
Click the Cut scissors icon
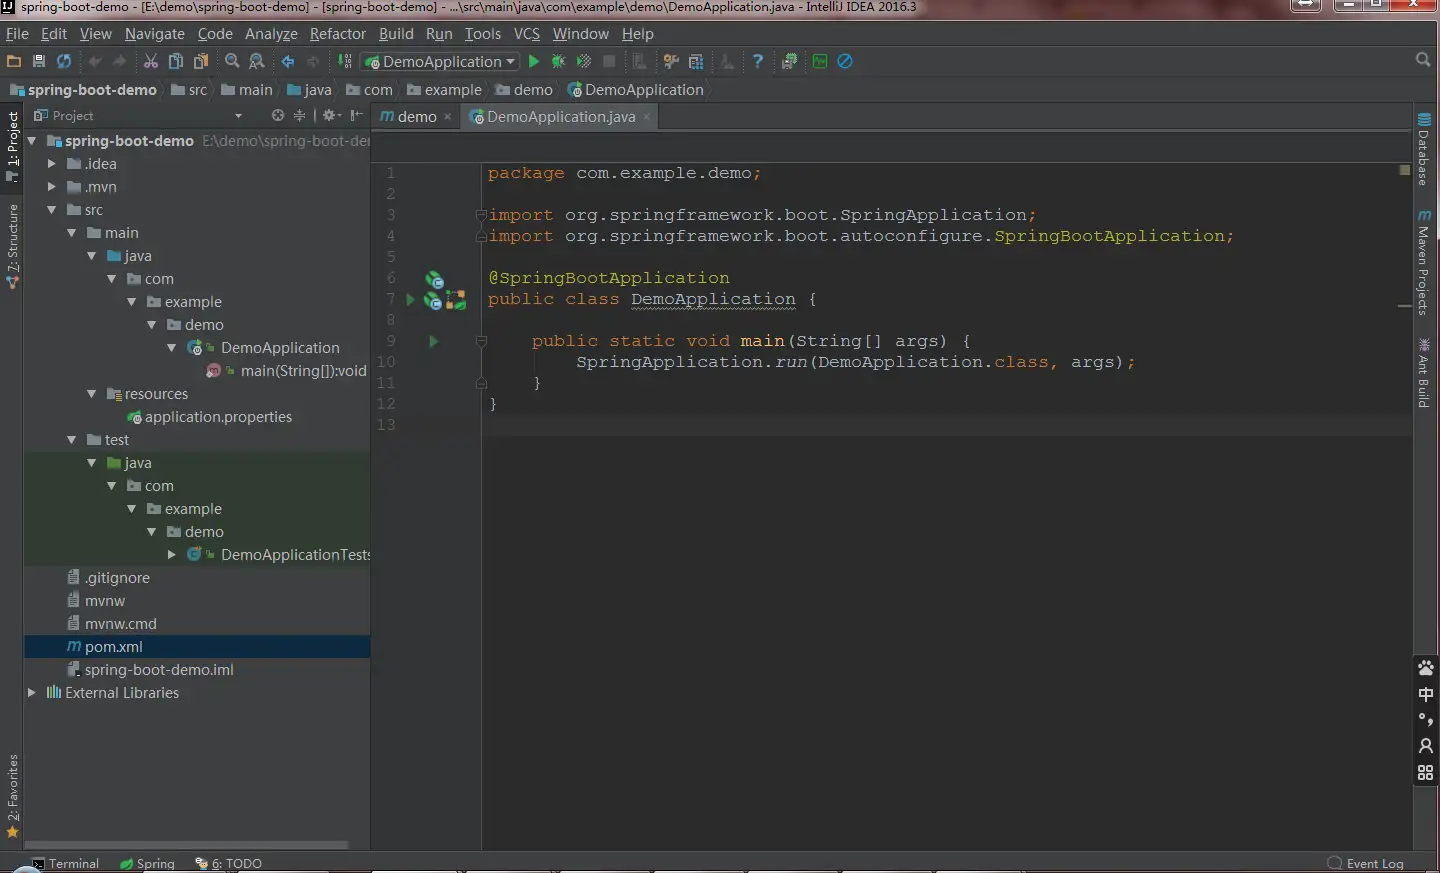(x=151, y=62)
